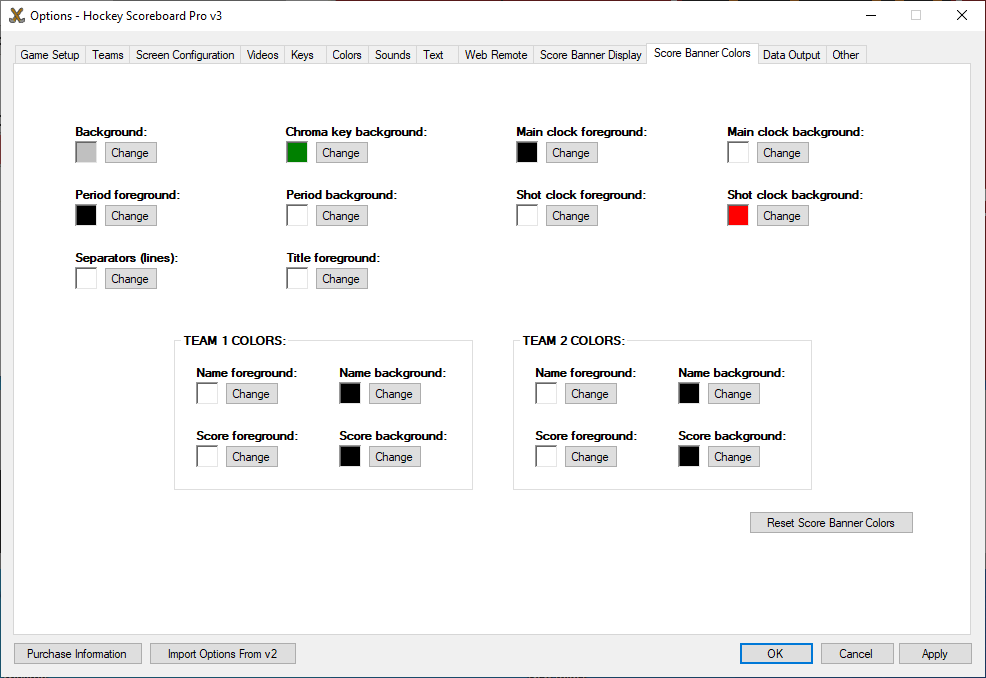
Task: Click Import Options From v2 button
Action: pyautogui.click(x=223, y=654)
